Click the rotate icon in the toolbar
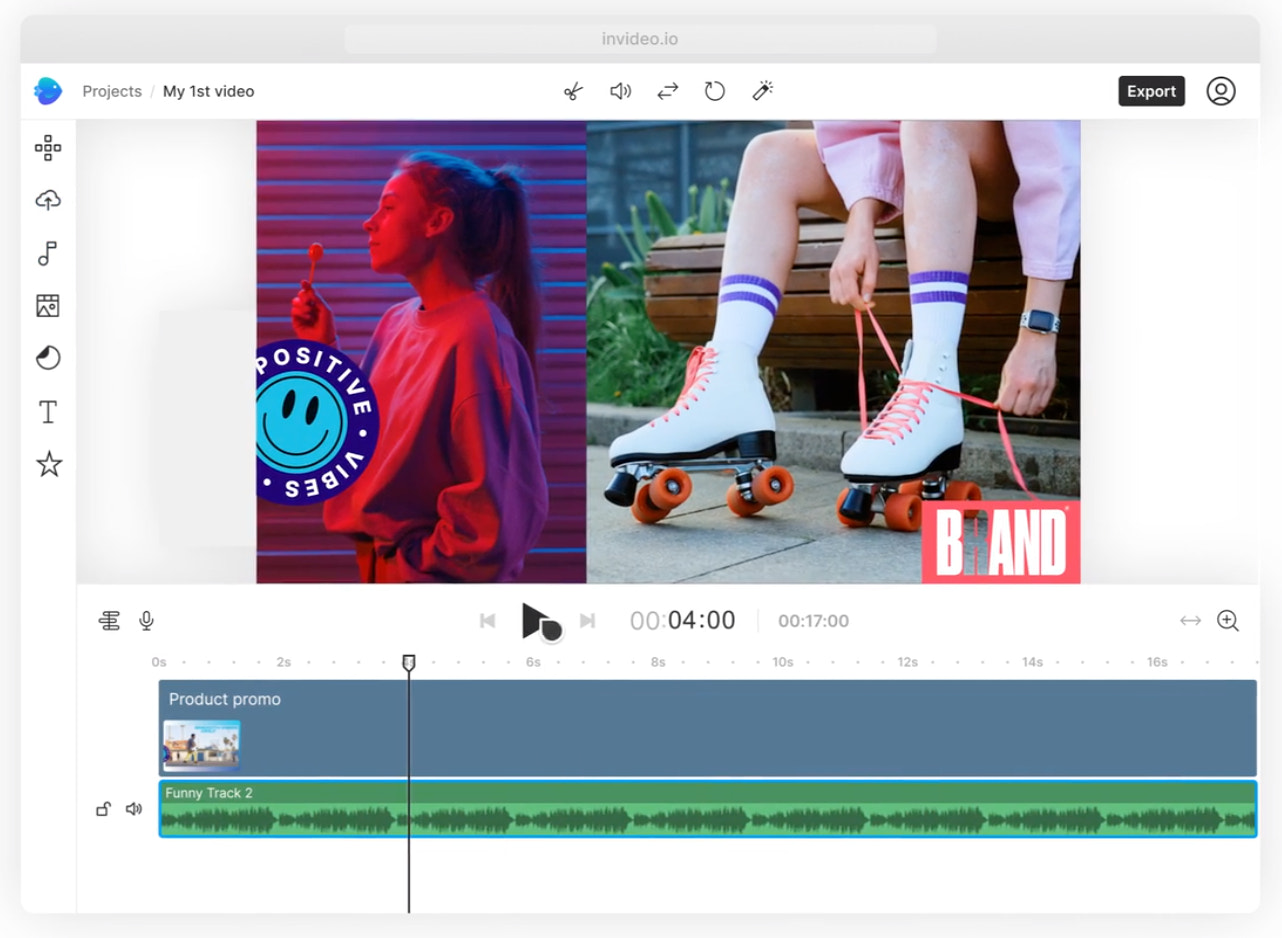Viewport: 1282px width, 938px height. [x=714, y=91]
